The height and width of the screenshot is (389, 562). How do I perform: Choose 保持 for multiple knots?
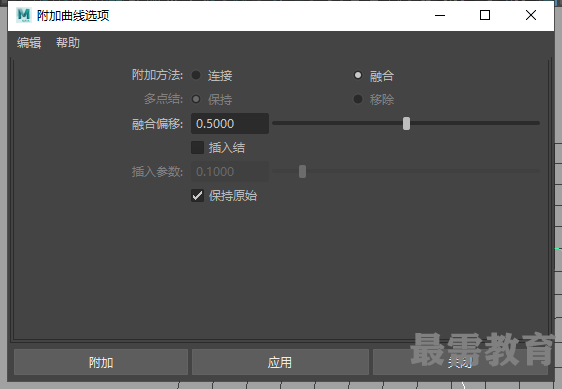(196, 99)
